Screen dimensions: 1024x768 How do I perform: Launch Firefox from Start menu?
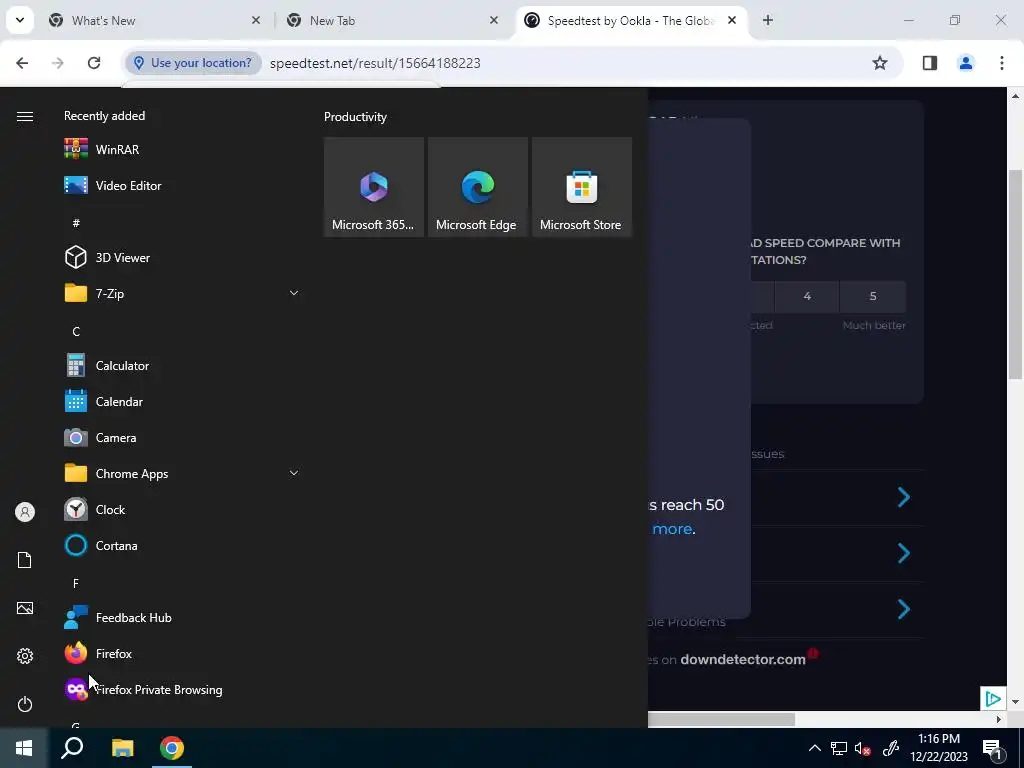pyautogui.click(x=182, y=654)
